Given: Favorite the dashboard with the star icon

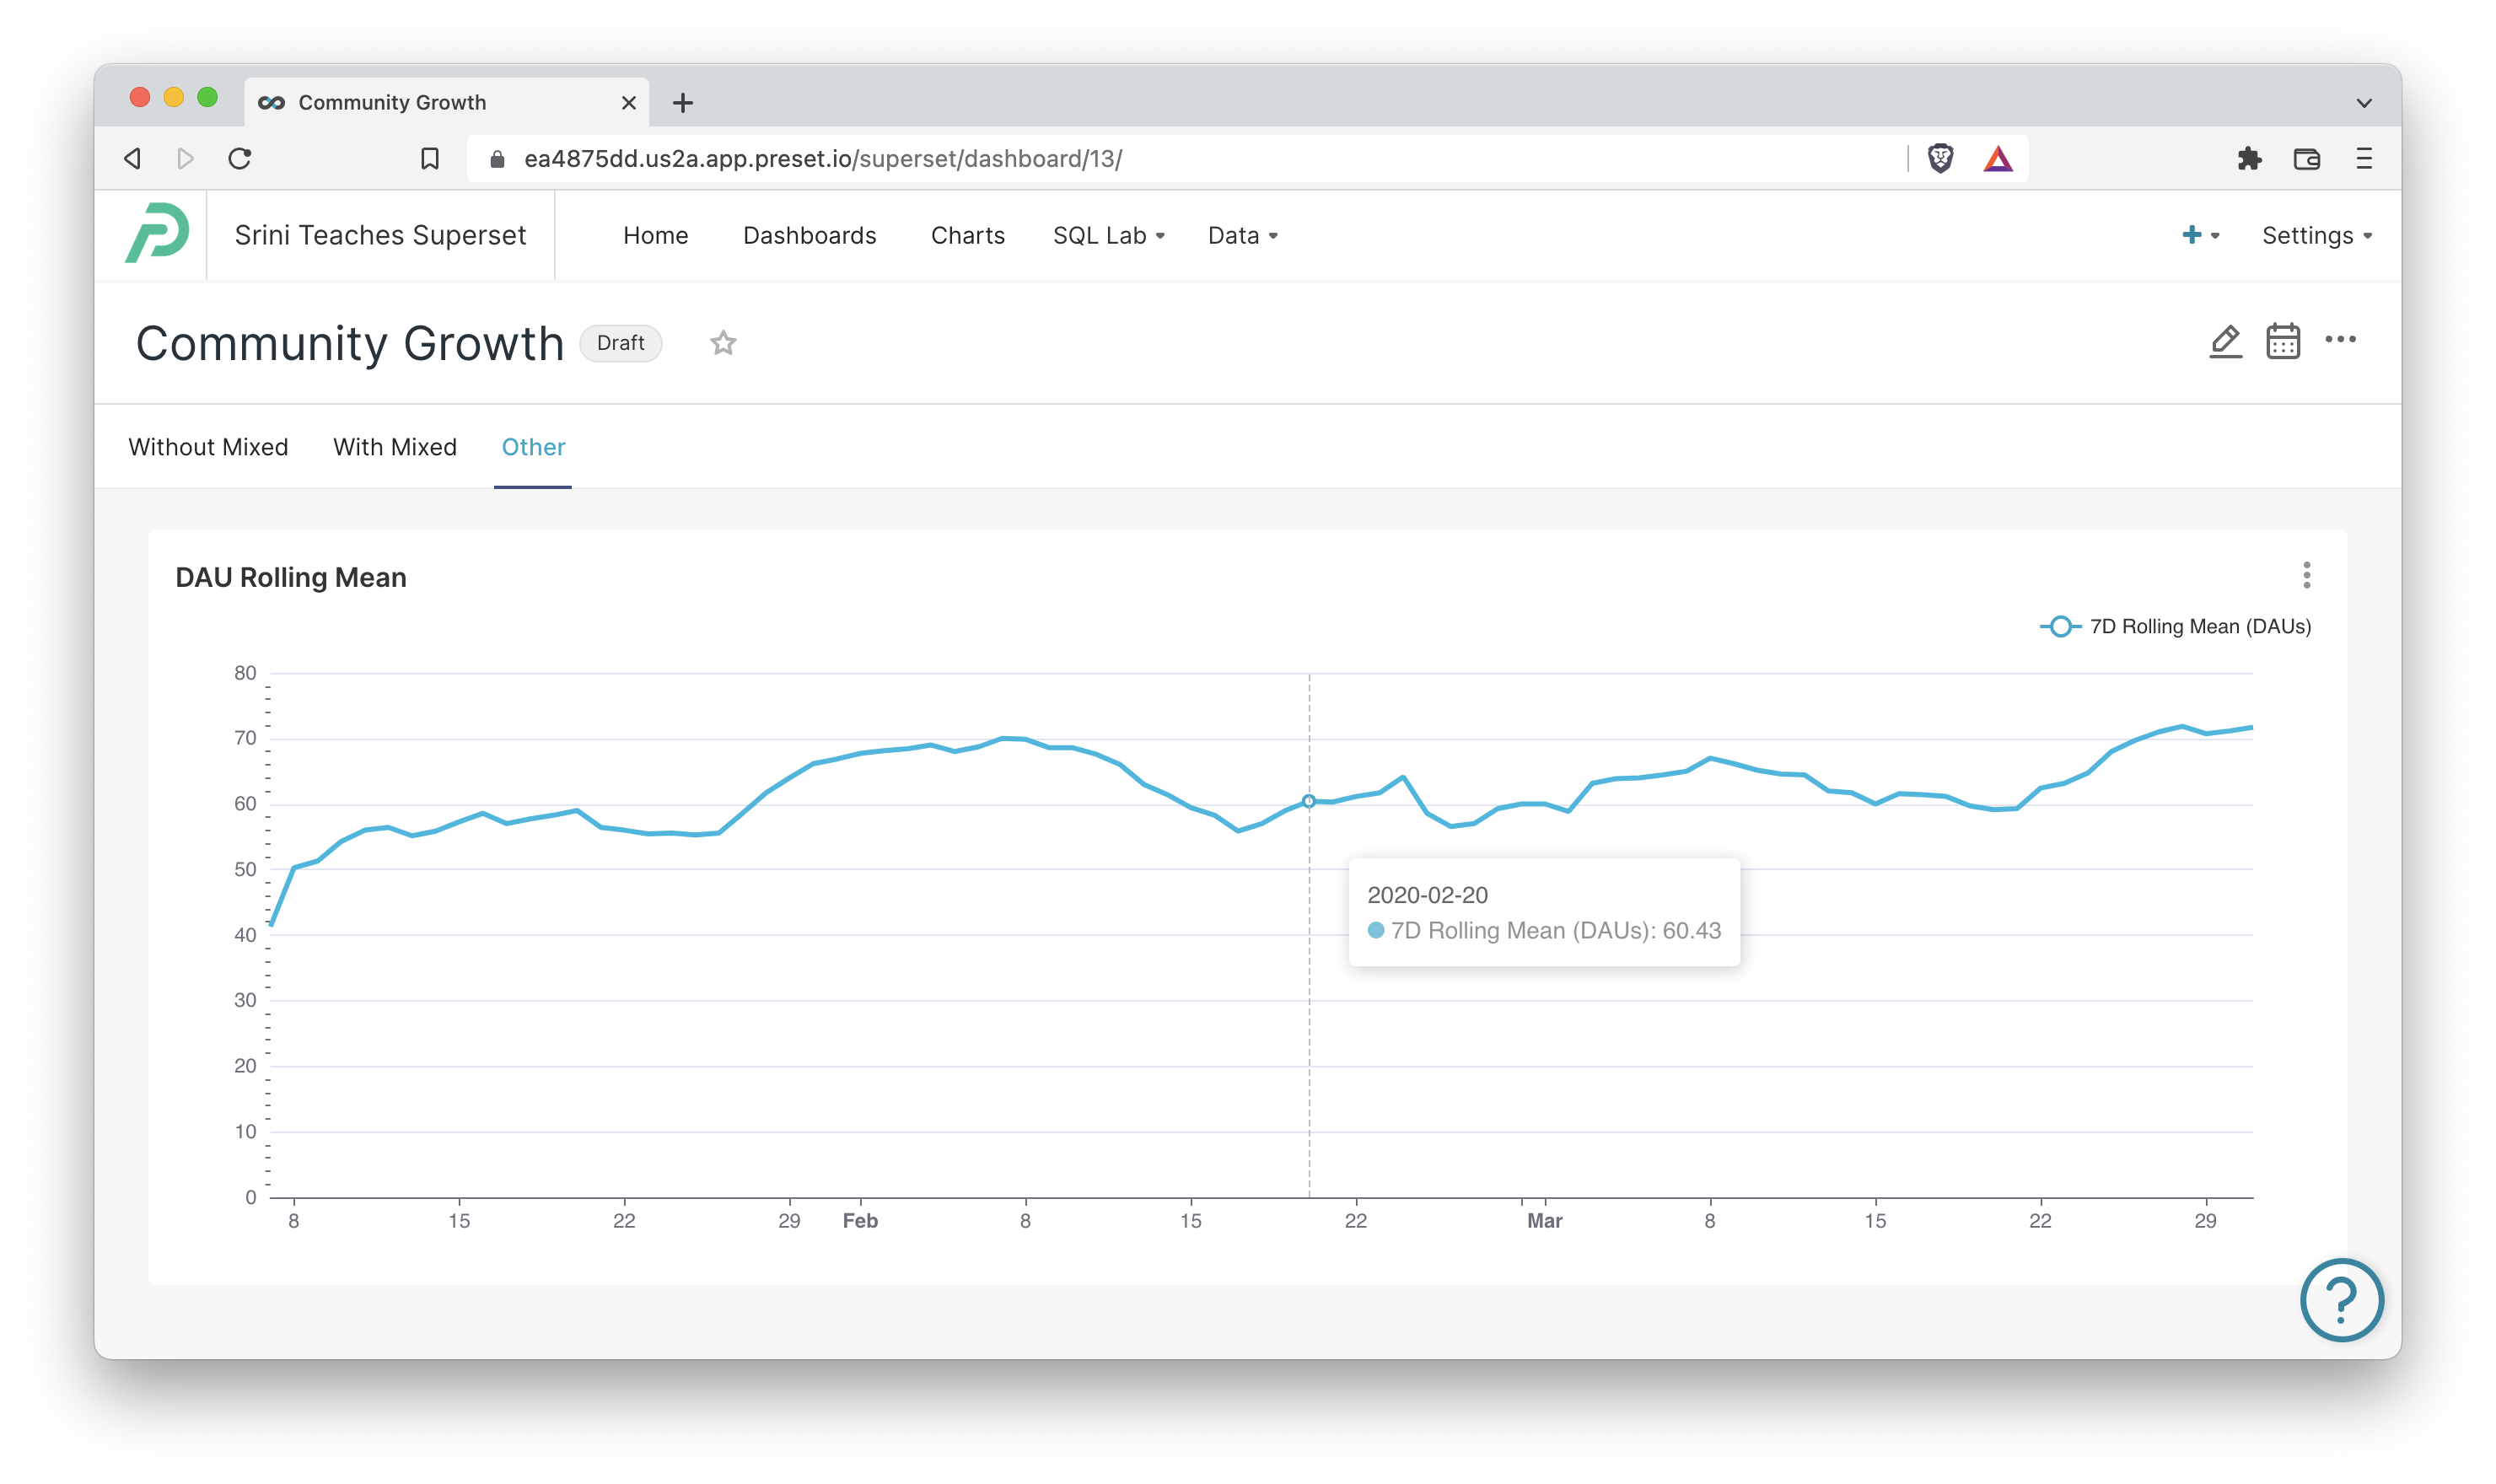Looking at the screenshot, I should [x=723, y=343].
